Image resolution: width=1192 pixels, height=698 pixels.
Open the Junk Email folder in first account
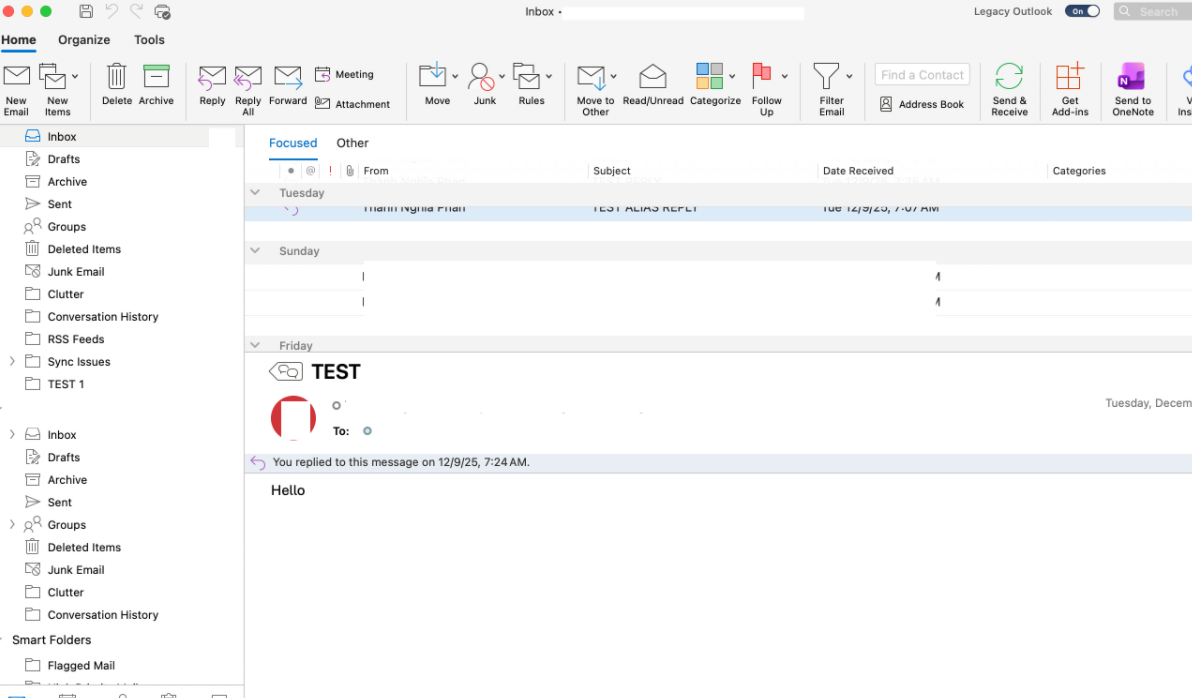[76, 271]
